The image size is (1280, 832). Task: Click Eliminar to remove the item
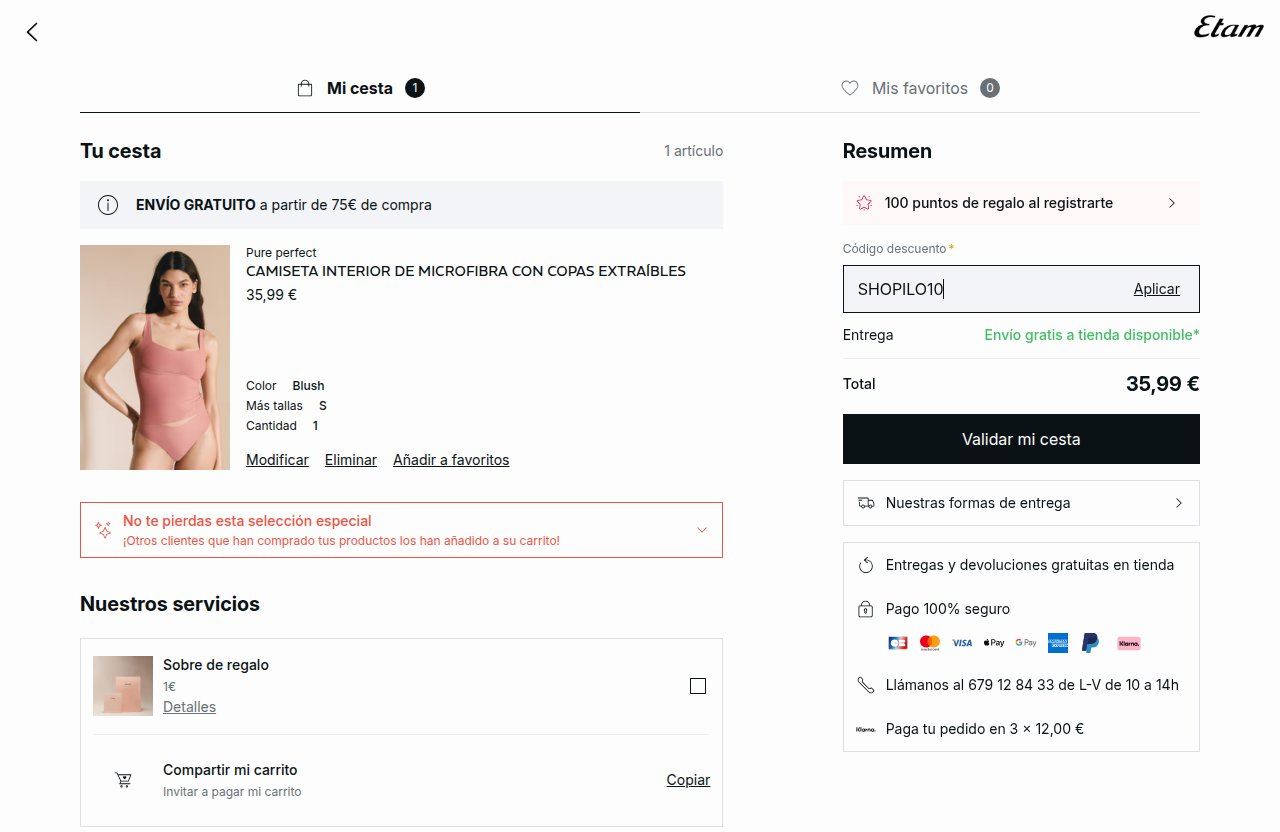[351, 460]
